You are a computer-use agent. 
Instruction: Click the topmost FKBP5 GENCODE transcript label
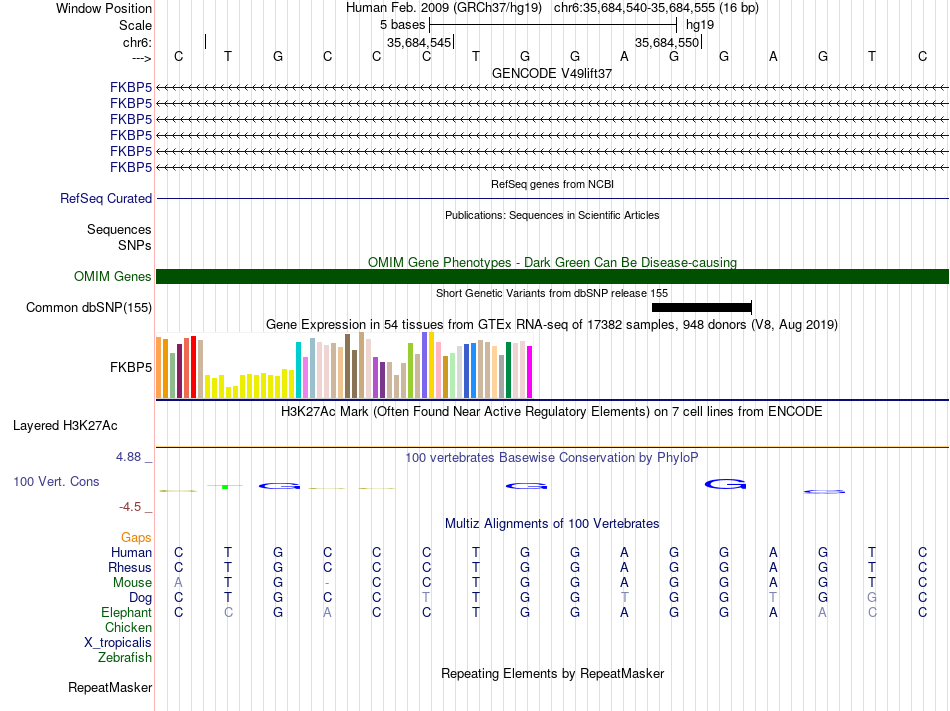click(x=131, y=87)
